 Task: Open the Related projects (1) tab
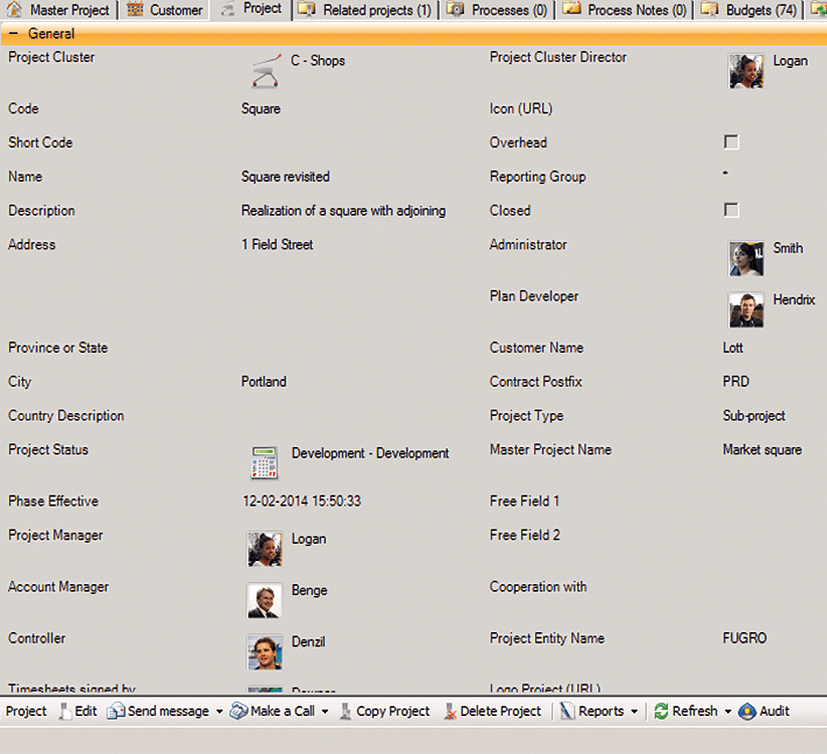[x=364, y=9]
